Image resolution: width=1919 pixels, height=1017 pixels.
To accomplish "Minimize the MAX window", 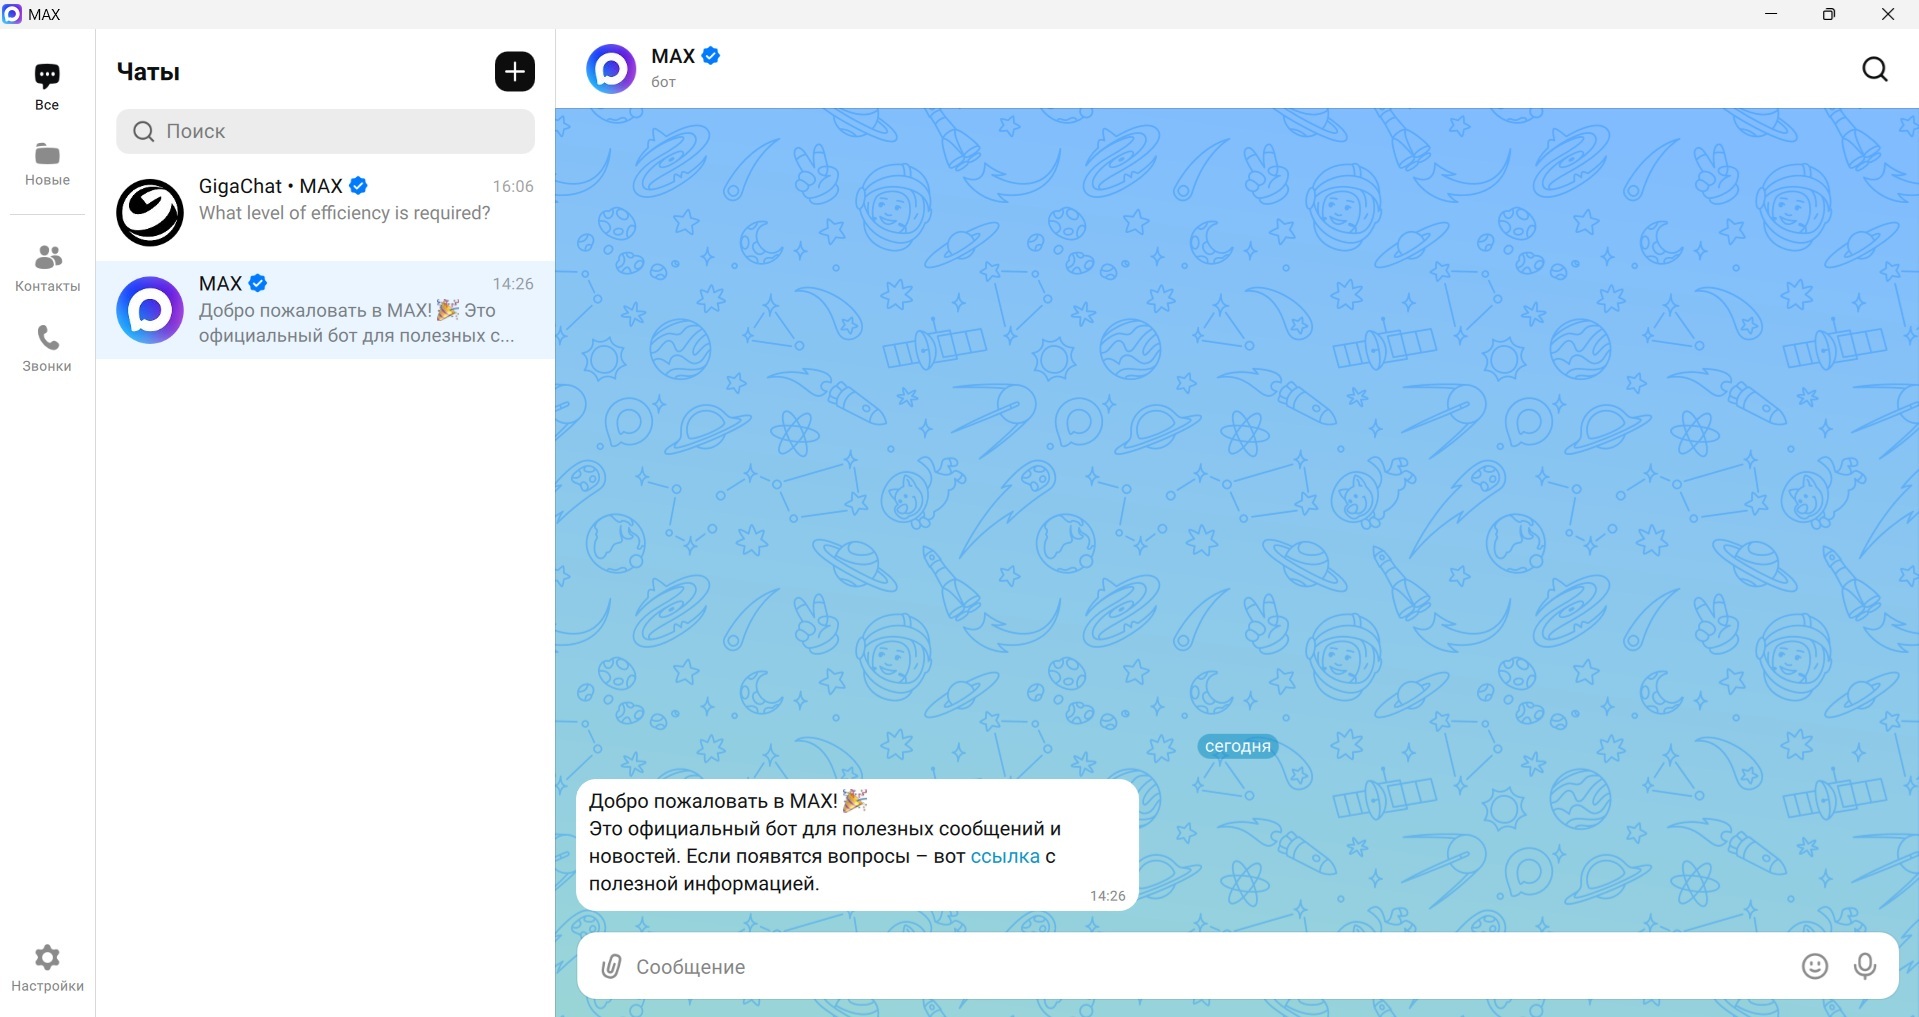I will [x=1771, y=14].
